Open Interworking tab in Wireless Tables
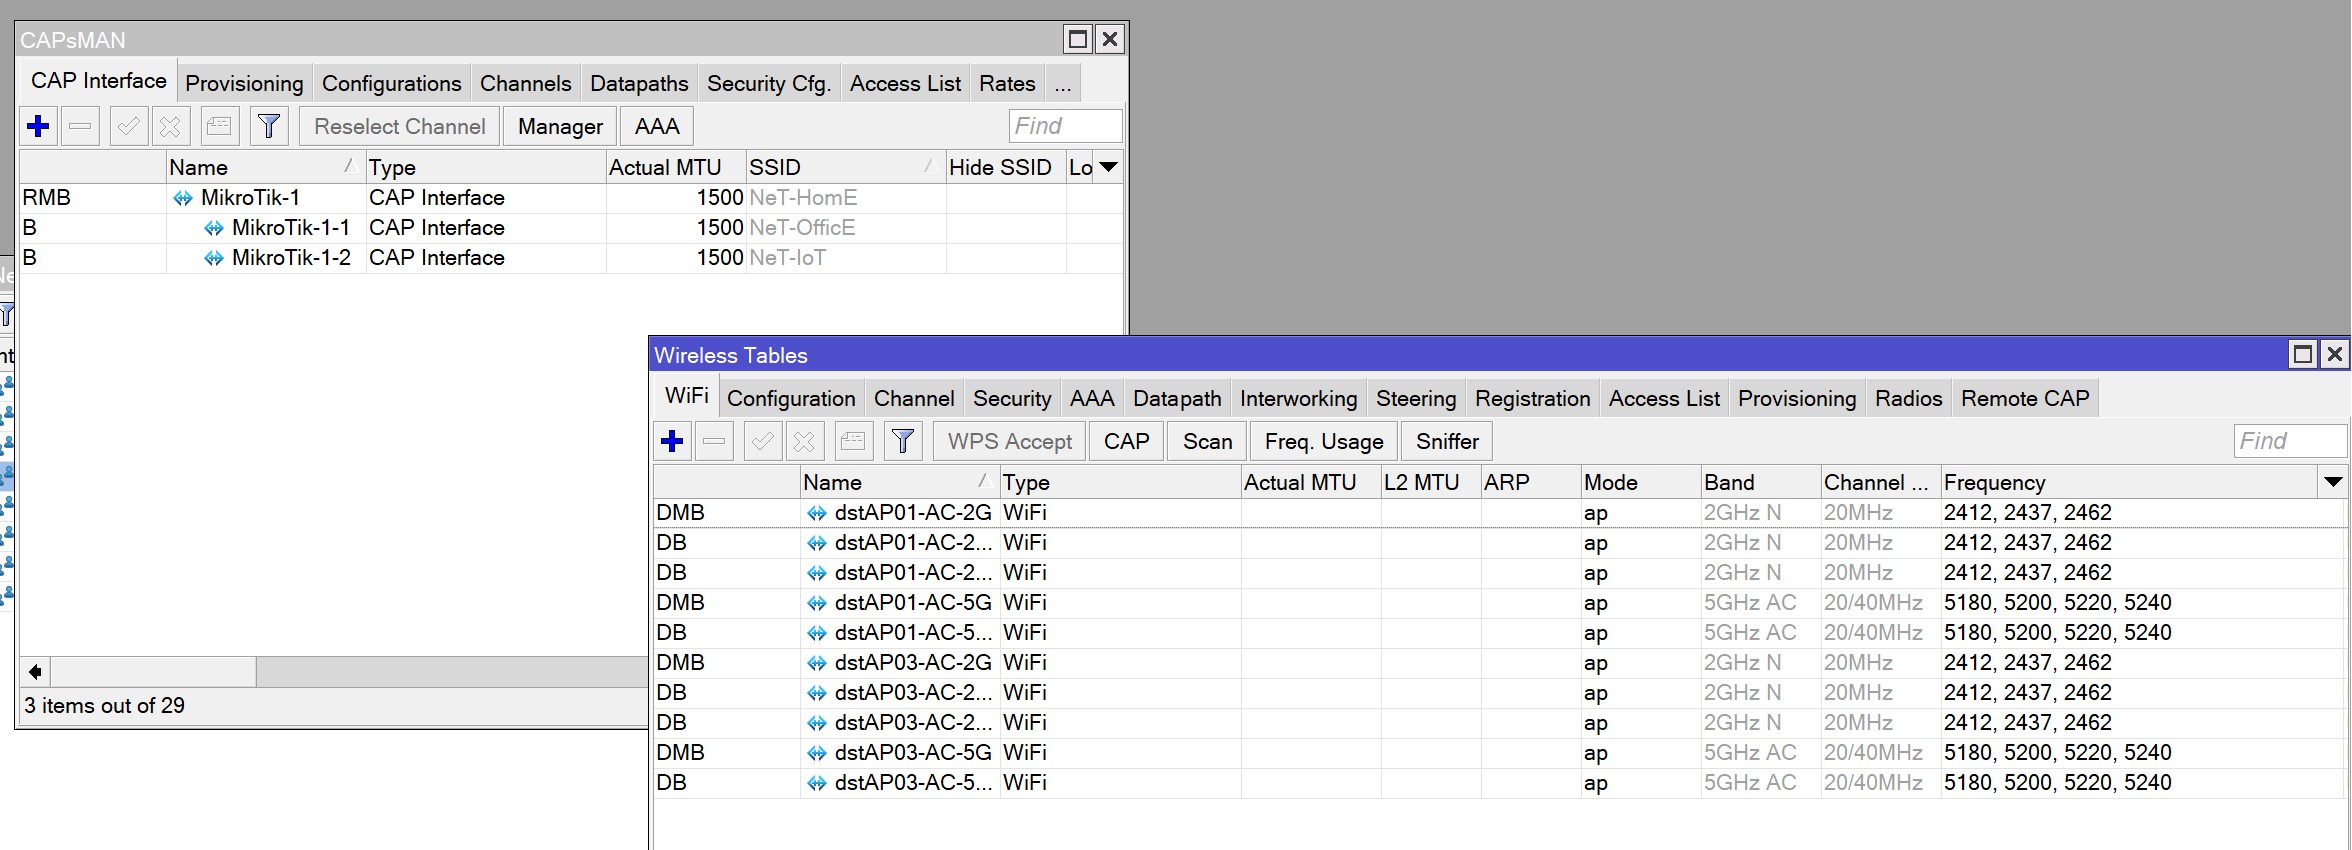The width and height of the screenshot is (2352, 850). tap(1299, 399)
